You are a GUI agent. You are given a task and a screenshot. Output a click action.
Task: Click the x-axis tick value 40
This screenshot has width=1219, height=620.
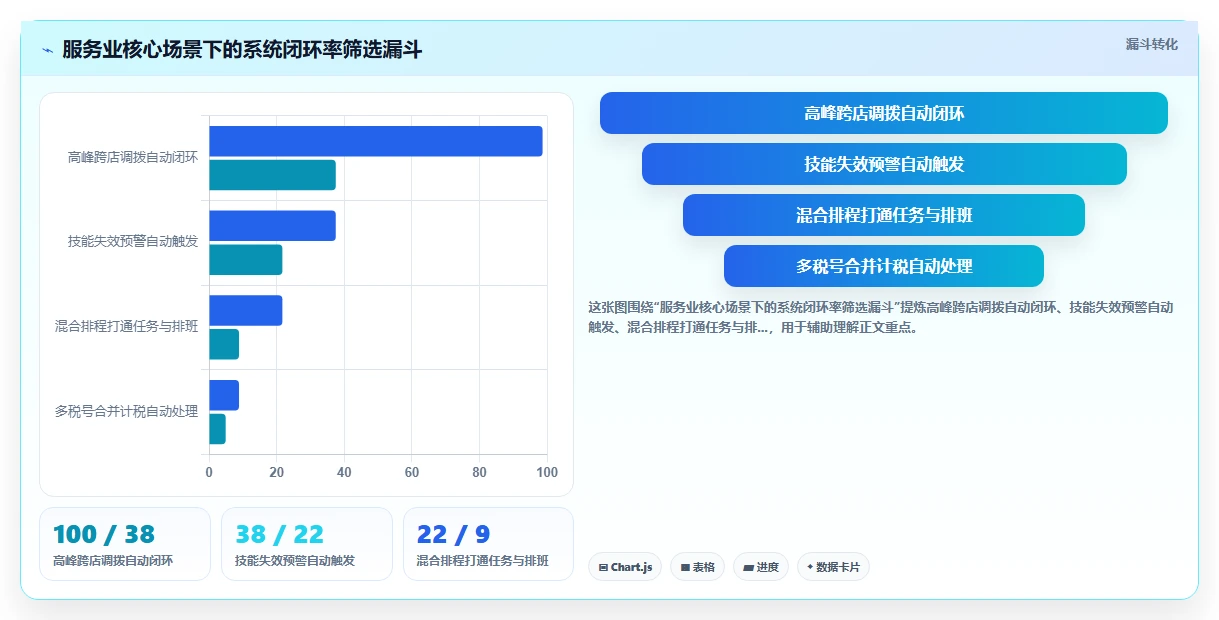click(x=344, y=472)
